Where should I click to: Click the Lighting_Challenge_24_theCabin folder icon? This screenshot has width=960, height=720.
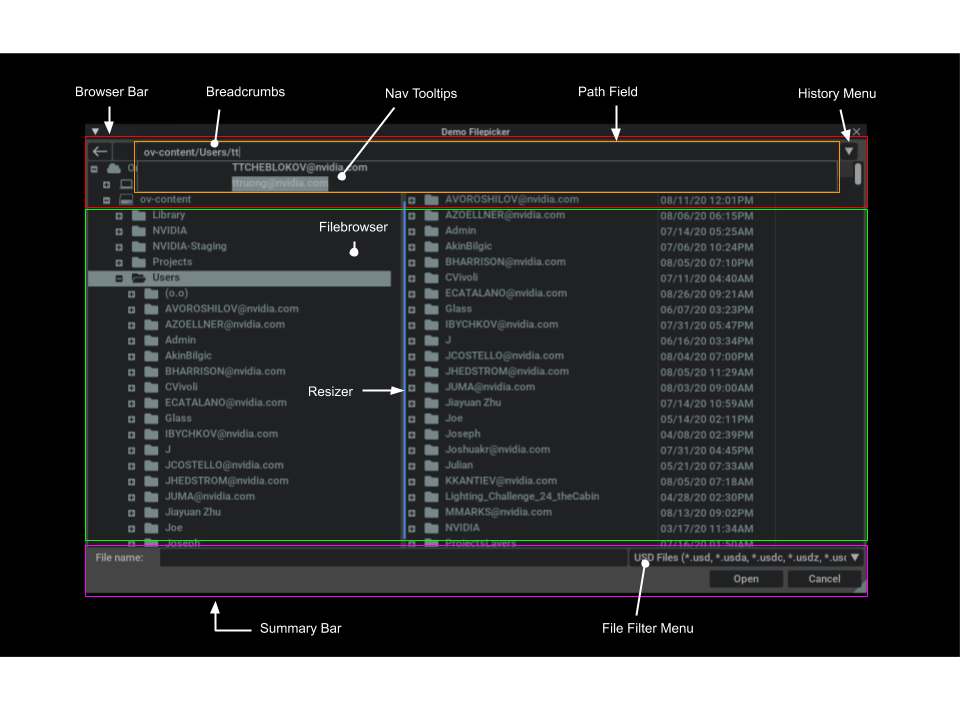click(432, 496)
